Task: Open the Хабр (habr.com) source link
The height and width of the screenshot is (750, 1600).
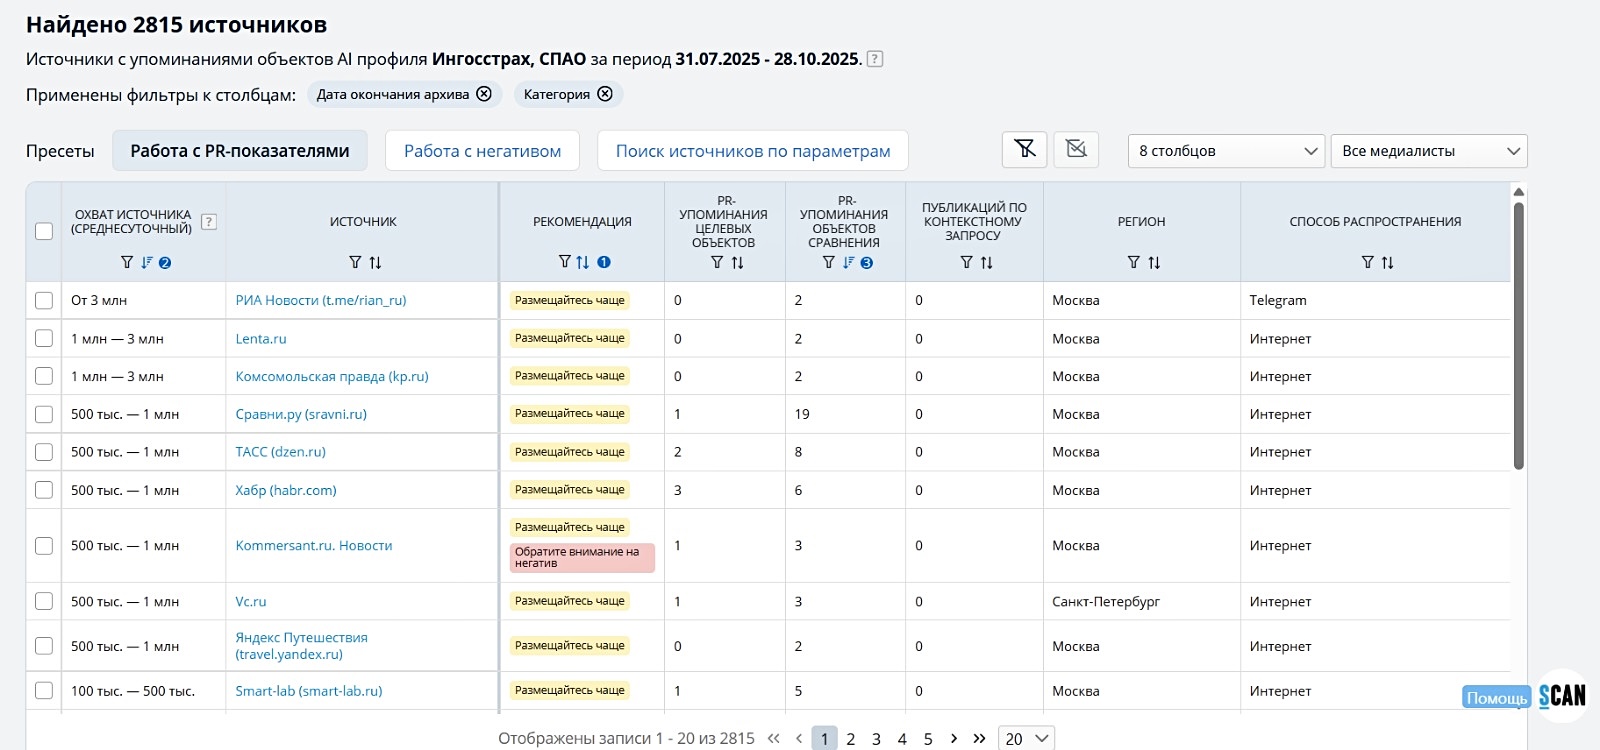Action: pos(286,490)
